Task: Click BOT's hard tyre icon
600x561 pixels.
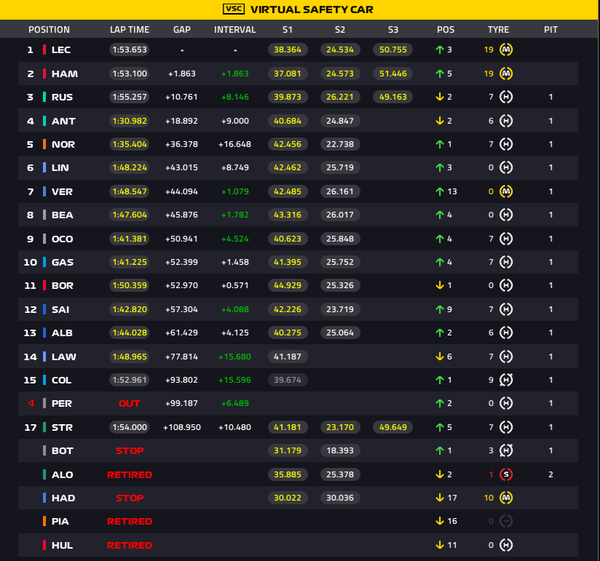Action: point(506,450)
